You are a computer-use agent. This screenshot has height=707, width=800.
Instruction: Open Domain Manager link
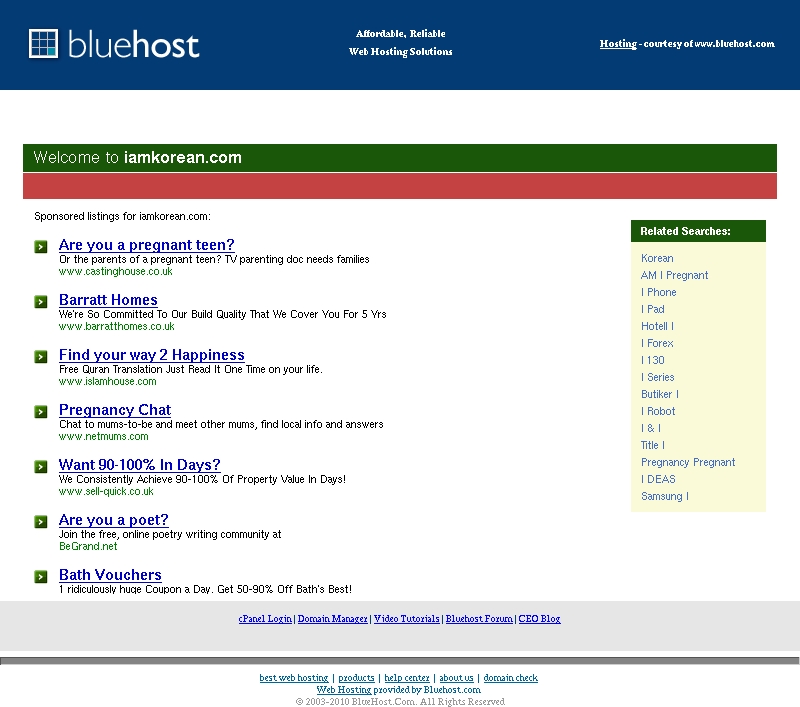click(333, 619)
